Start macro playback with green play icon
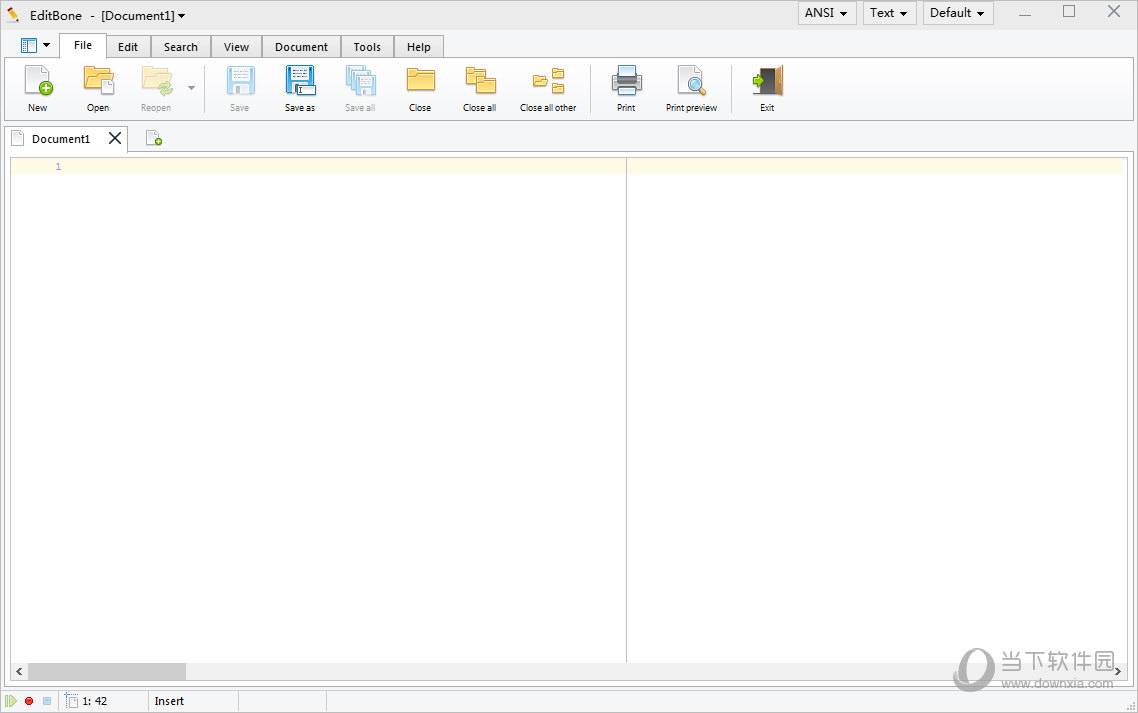 click(x=11, y=701)
